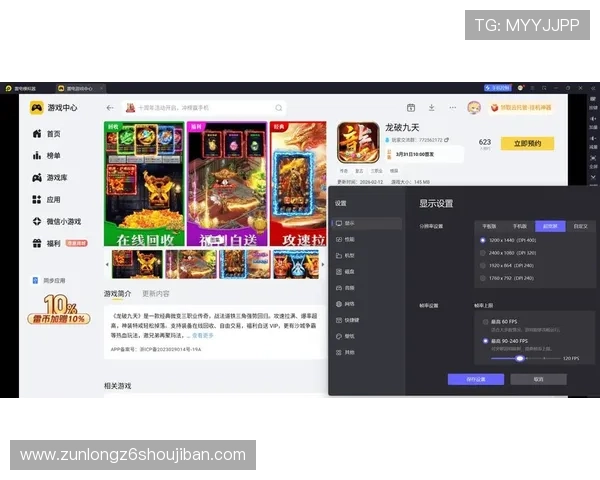Open the game library (游戏库) sidebar item

50,178
